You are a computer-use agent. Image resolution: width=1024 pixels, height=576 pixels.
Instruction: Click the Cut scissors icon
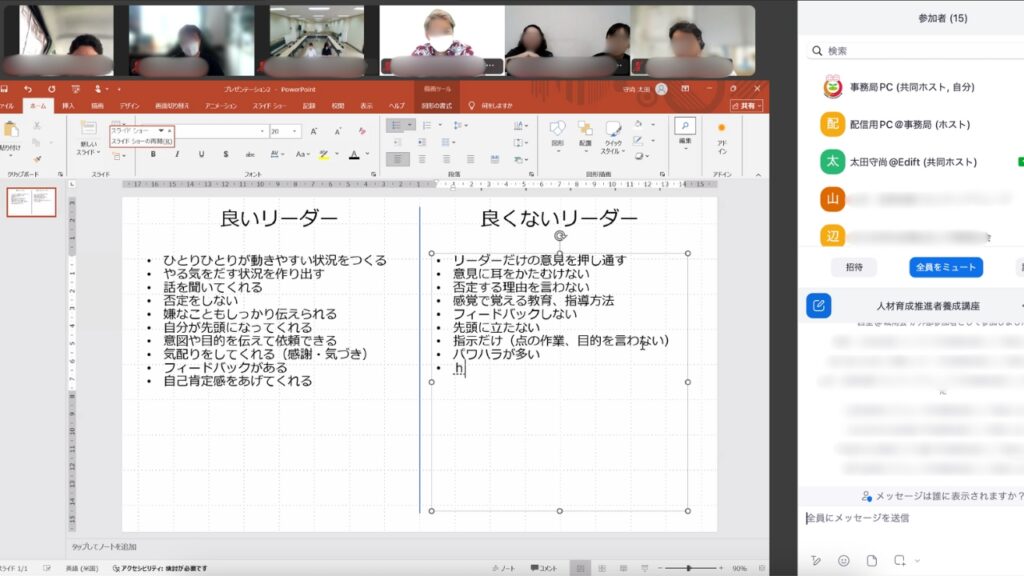tap(37, 125)
